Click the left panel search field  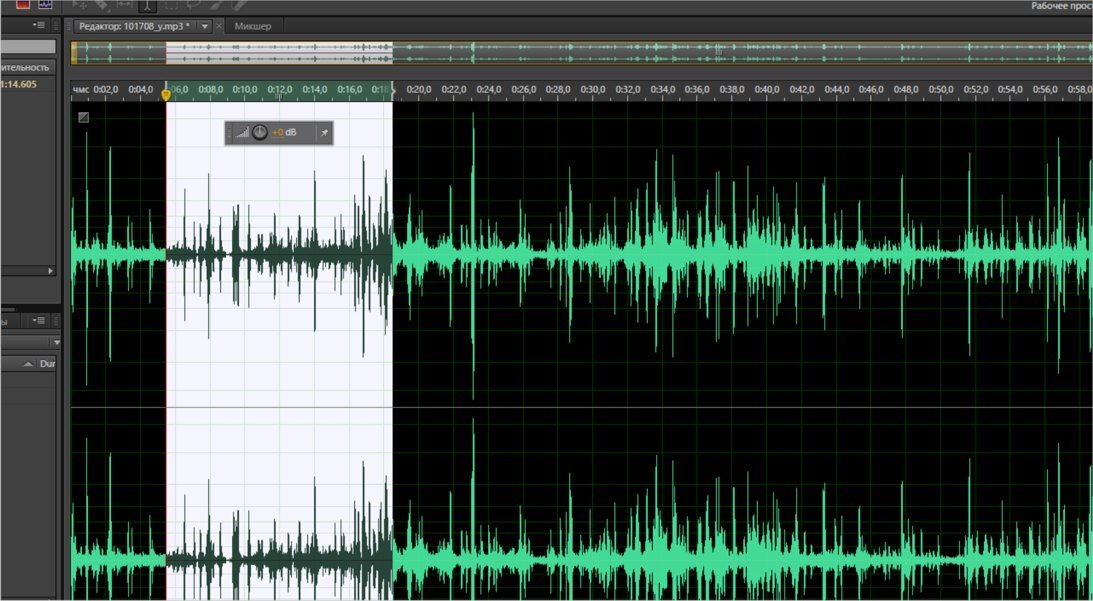coord(28,47)
